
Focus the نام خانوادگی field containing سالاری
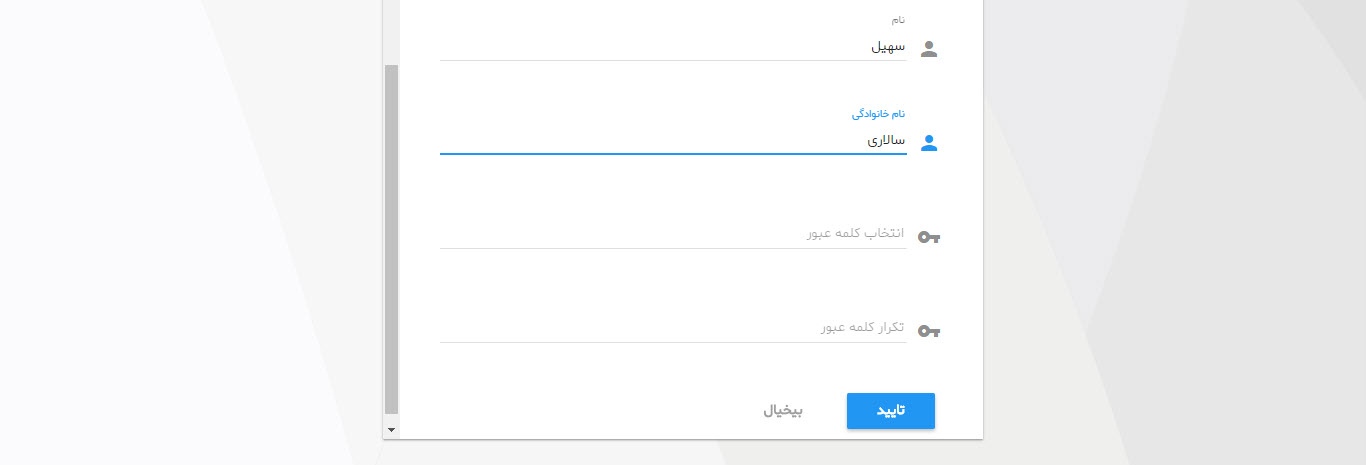pos(673,141)
